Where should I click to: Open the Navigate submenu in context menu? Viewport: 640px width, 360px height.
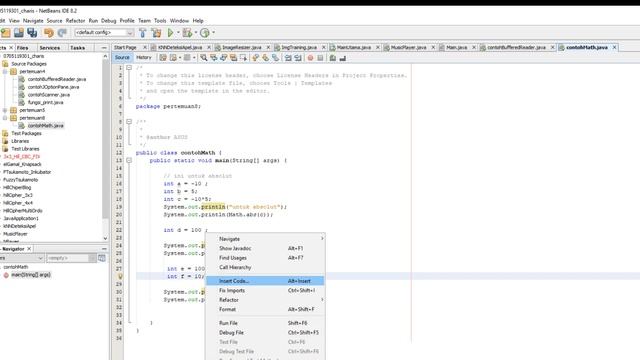click(x=265, y=239)
